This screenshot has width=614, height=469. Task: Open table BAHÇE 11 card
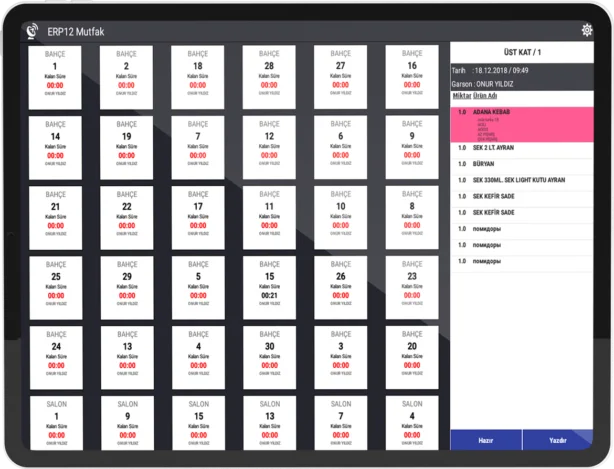tap(269, 217)
